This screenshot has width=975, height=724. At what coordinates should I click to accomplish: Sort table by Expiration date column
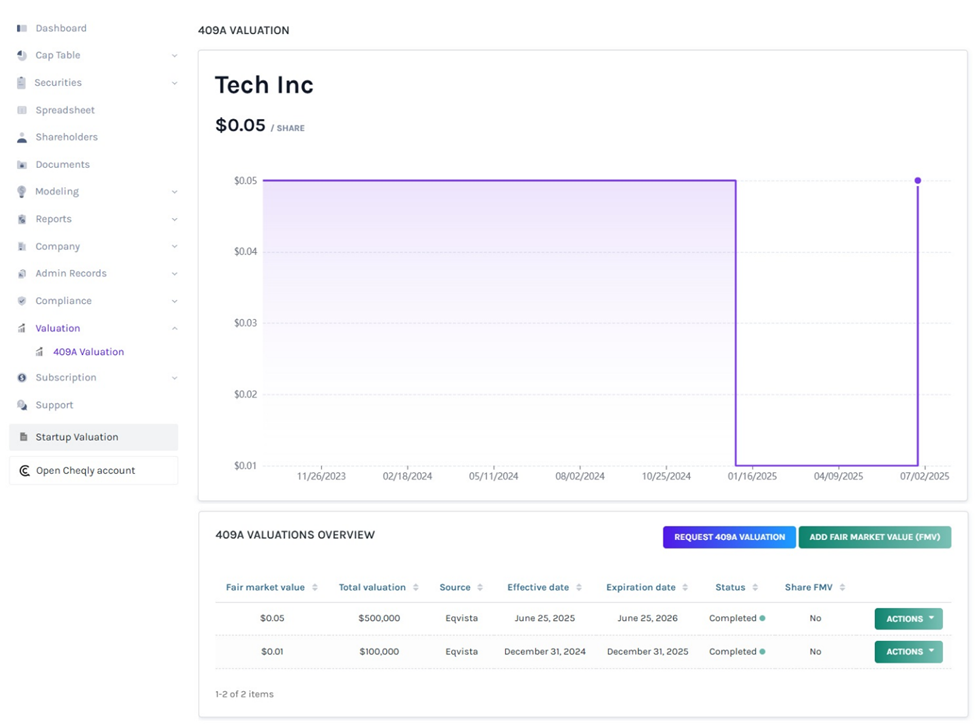685,588
